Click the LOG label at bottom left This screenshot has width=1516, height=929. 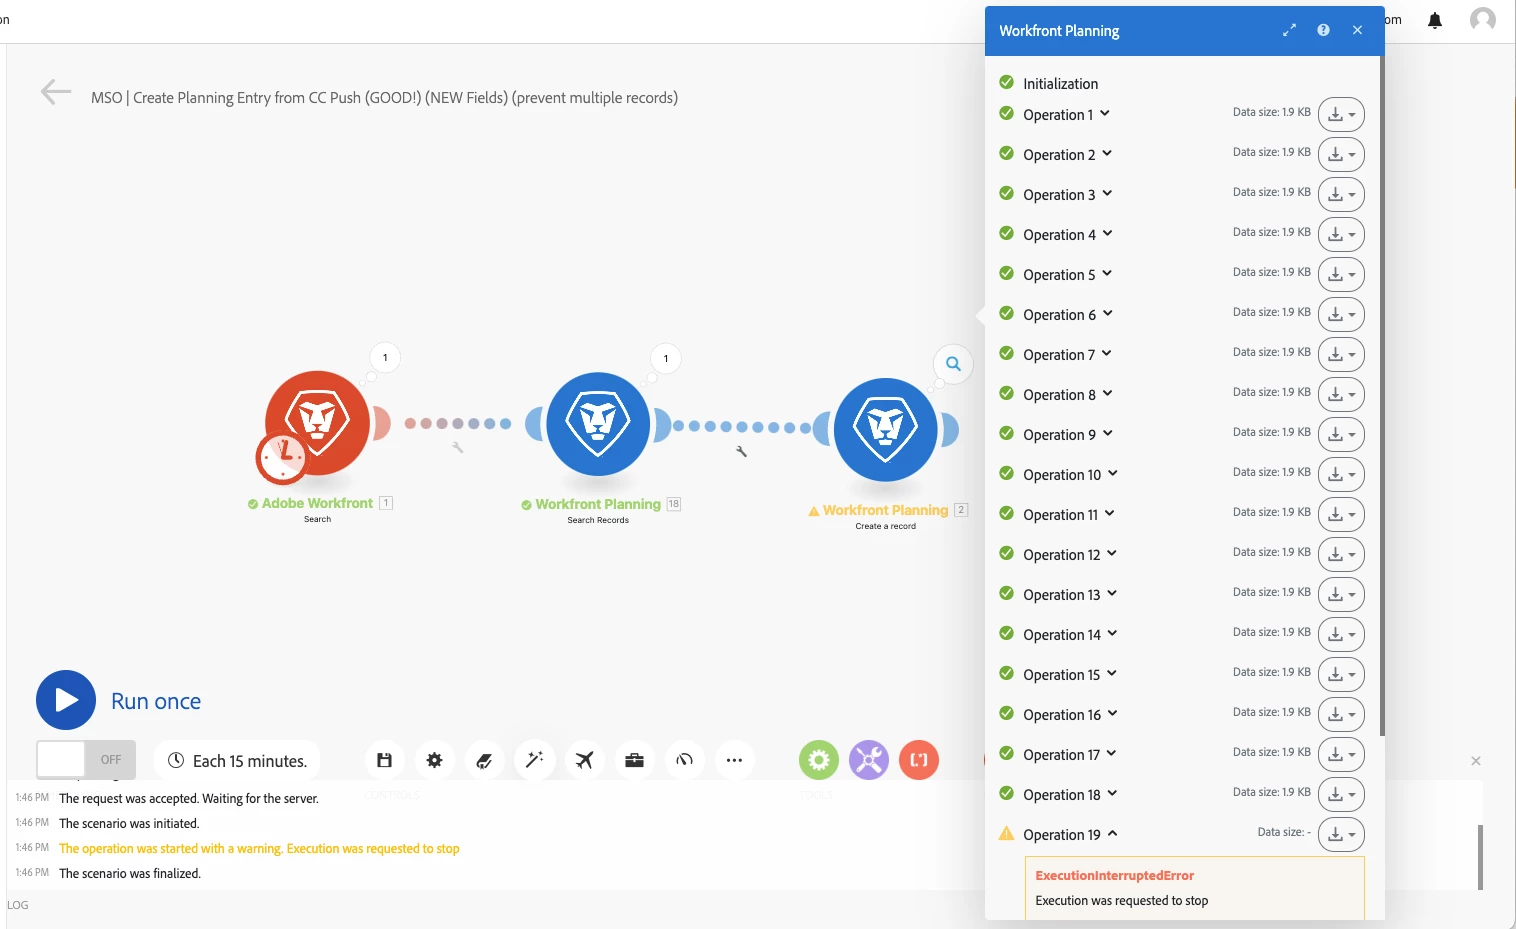18,905
